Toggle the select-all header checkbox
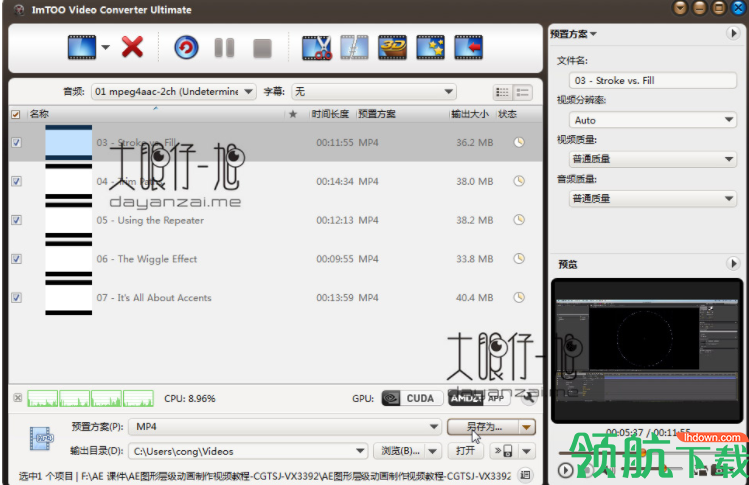749x485 pixels. pyautogui.click(x=16, y=114)
